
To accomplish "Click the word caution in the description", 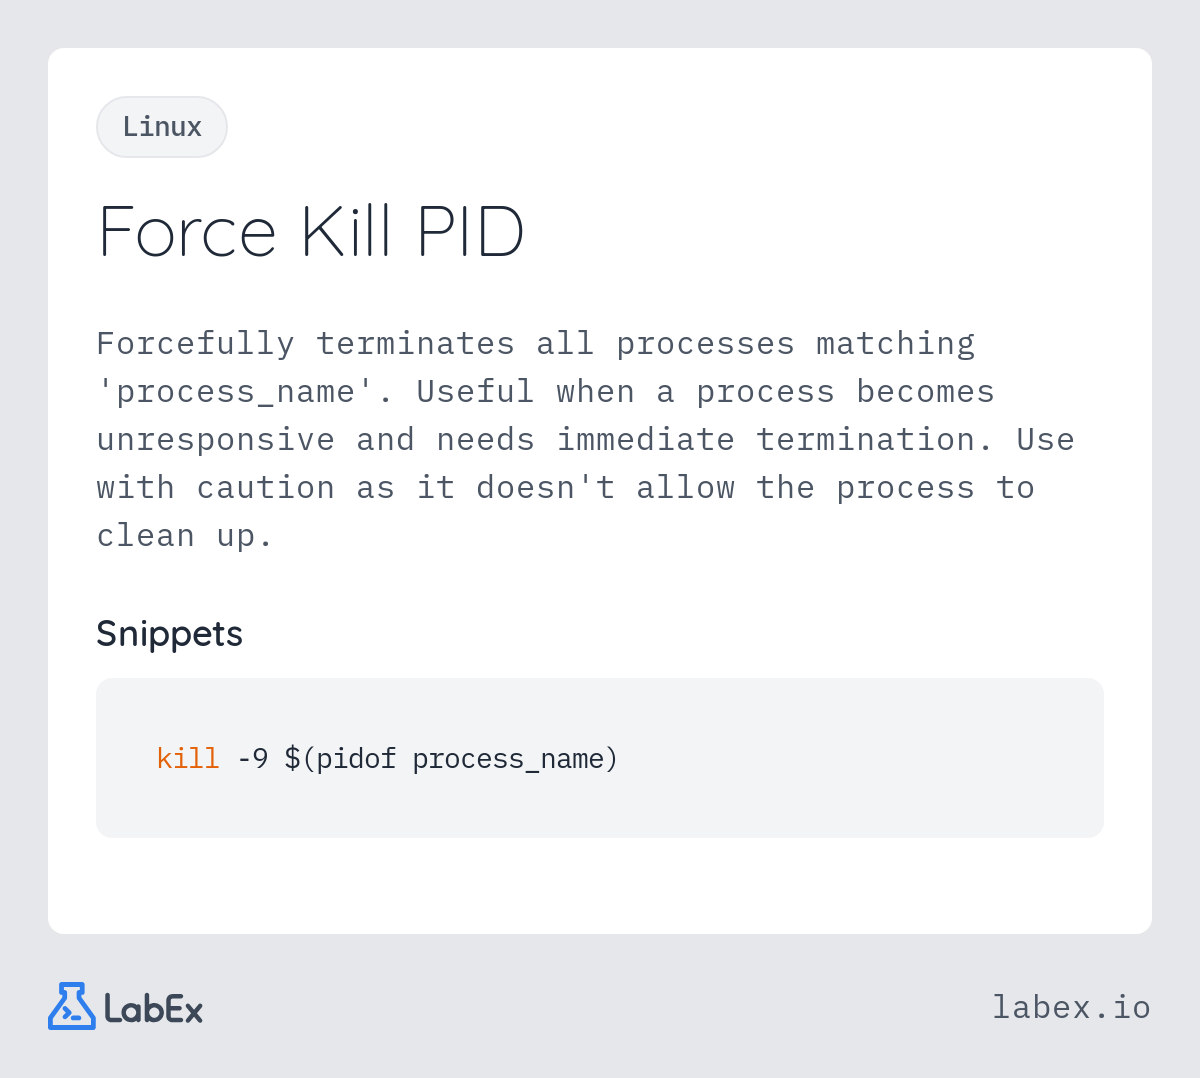I will point(265,488).
